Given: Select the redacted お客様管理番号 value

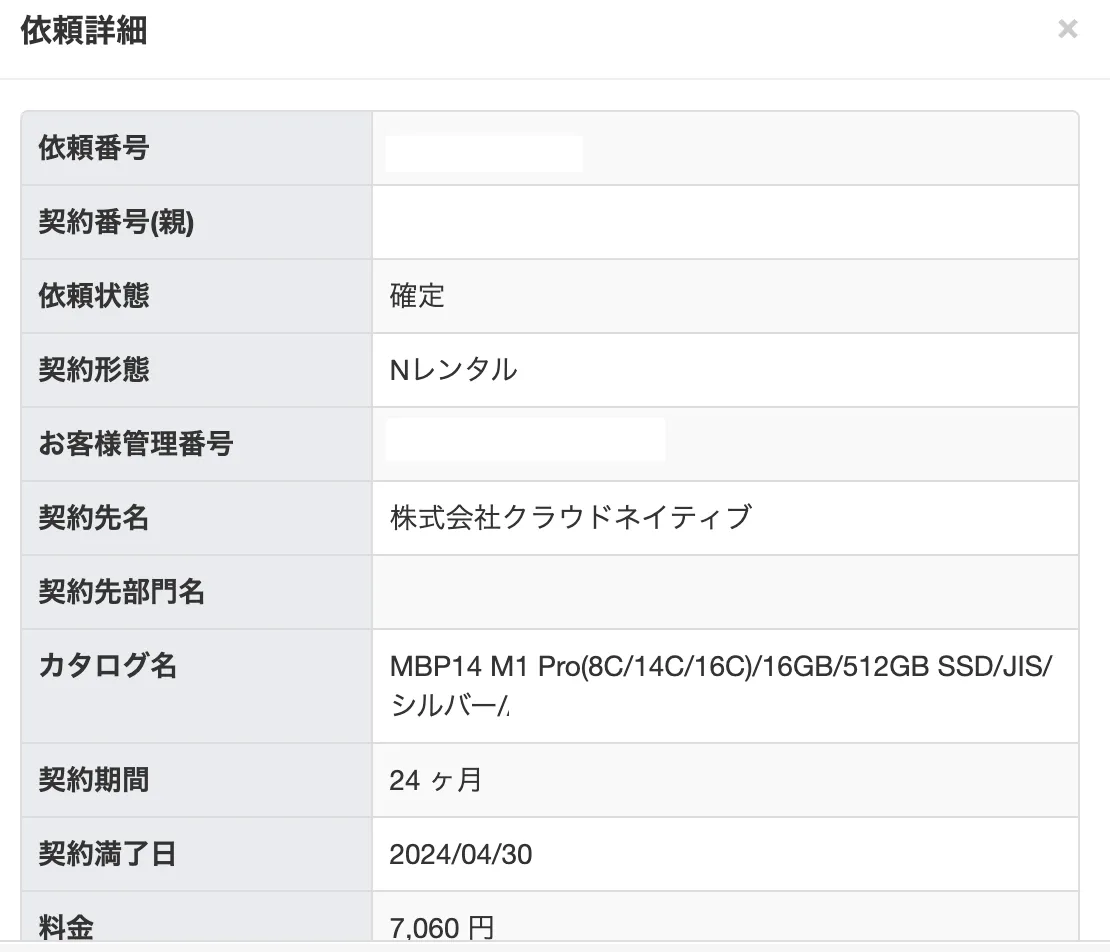Looking at the screenshot, I should click(x=525, y=440).
